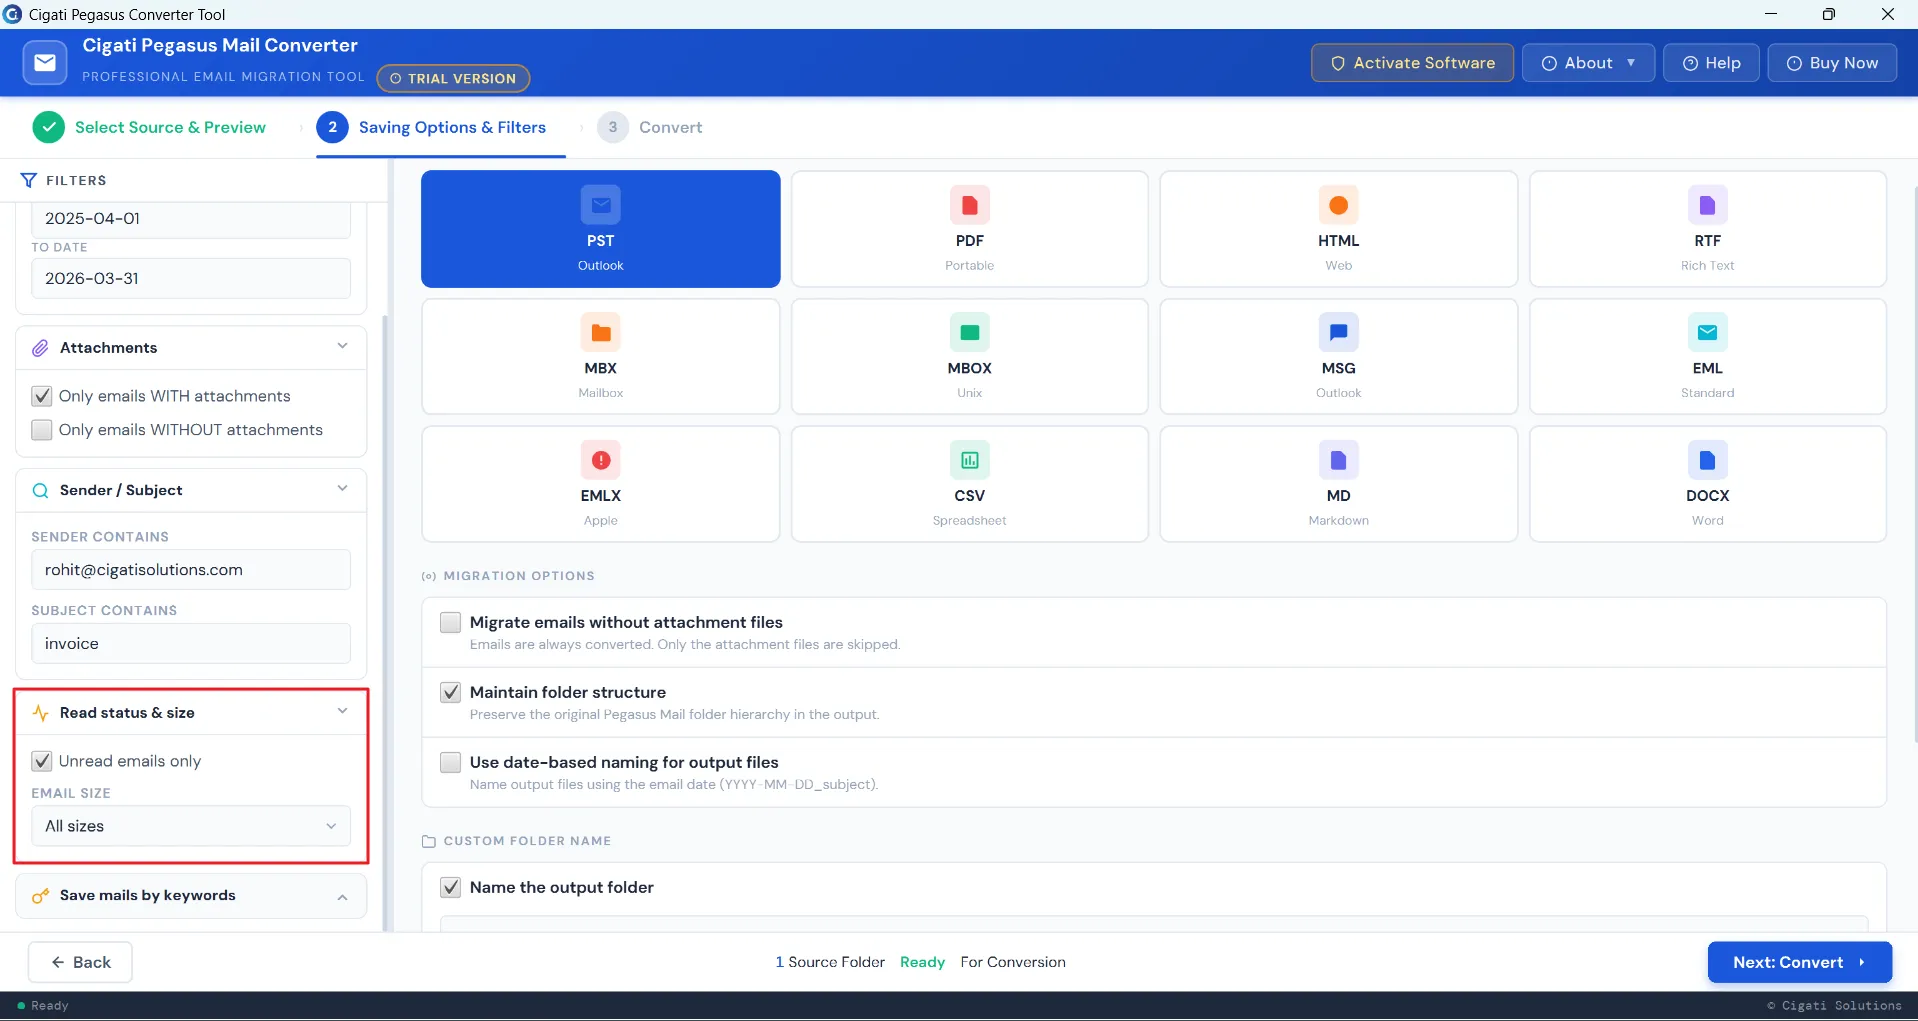Enable date-based naming for output files
This screenshot has width=1918, height=1021.
pyautogui.click(x=451, y=762)
